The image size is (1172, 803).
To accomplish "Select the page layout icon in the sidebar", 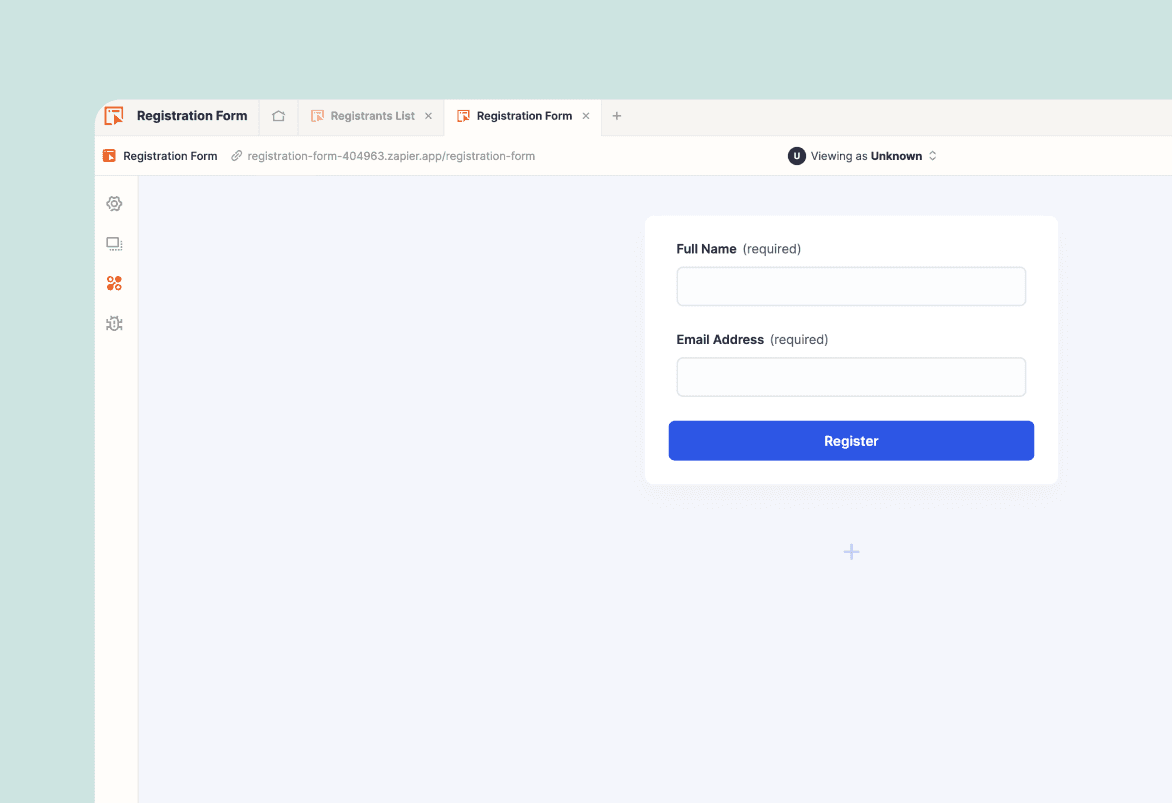I will 114,244.
